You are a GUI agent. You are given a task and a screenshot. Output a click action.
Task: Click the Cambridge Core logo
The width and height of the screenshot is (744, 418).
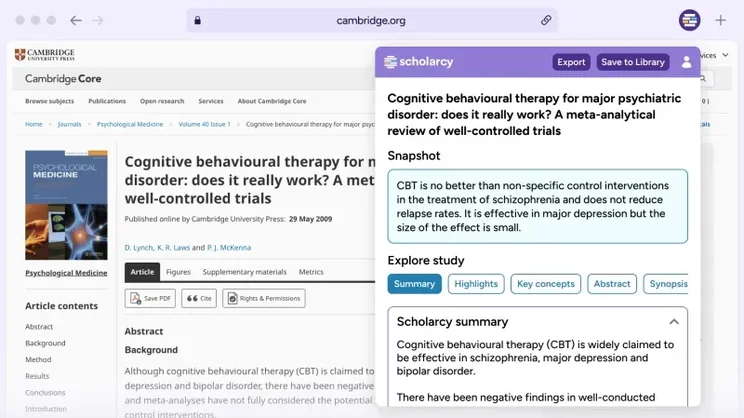click(x=63, y=79)
